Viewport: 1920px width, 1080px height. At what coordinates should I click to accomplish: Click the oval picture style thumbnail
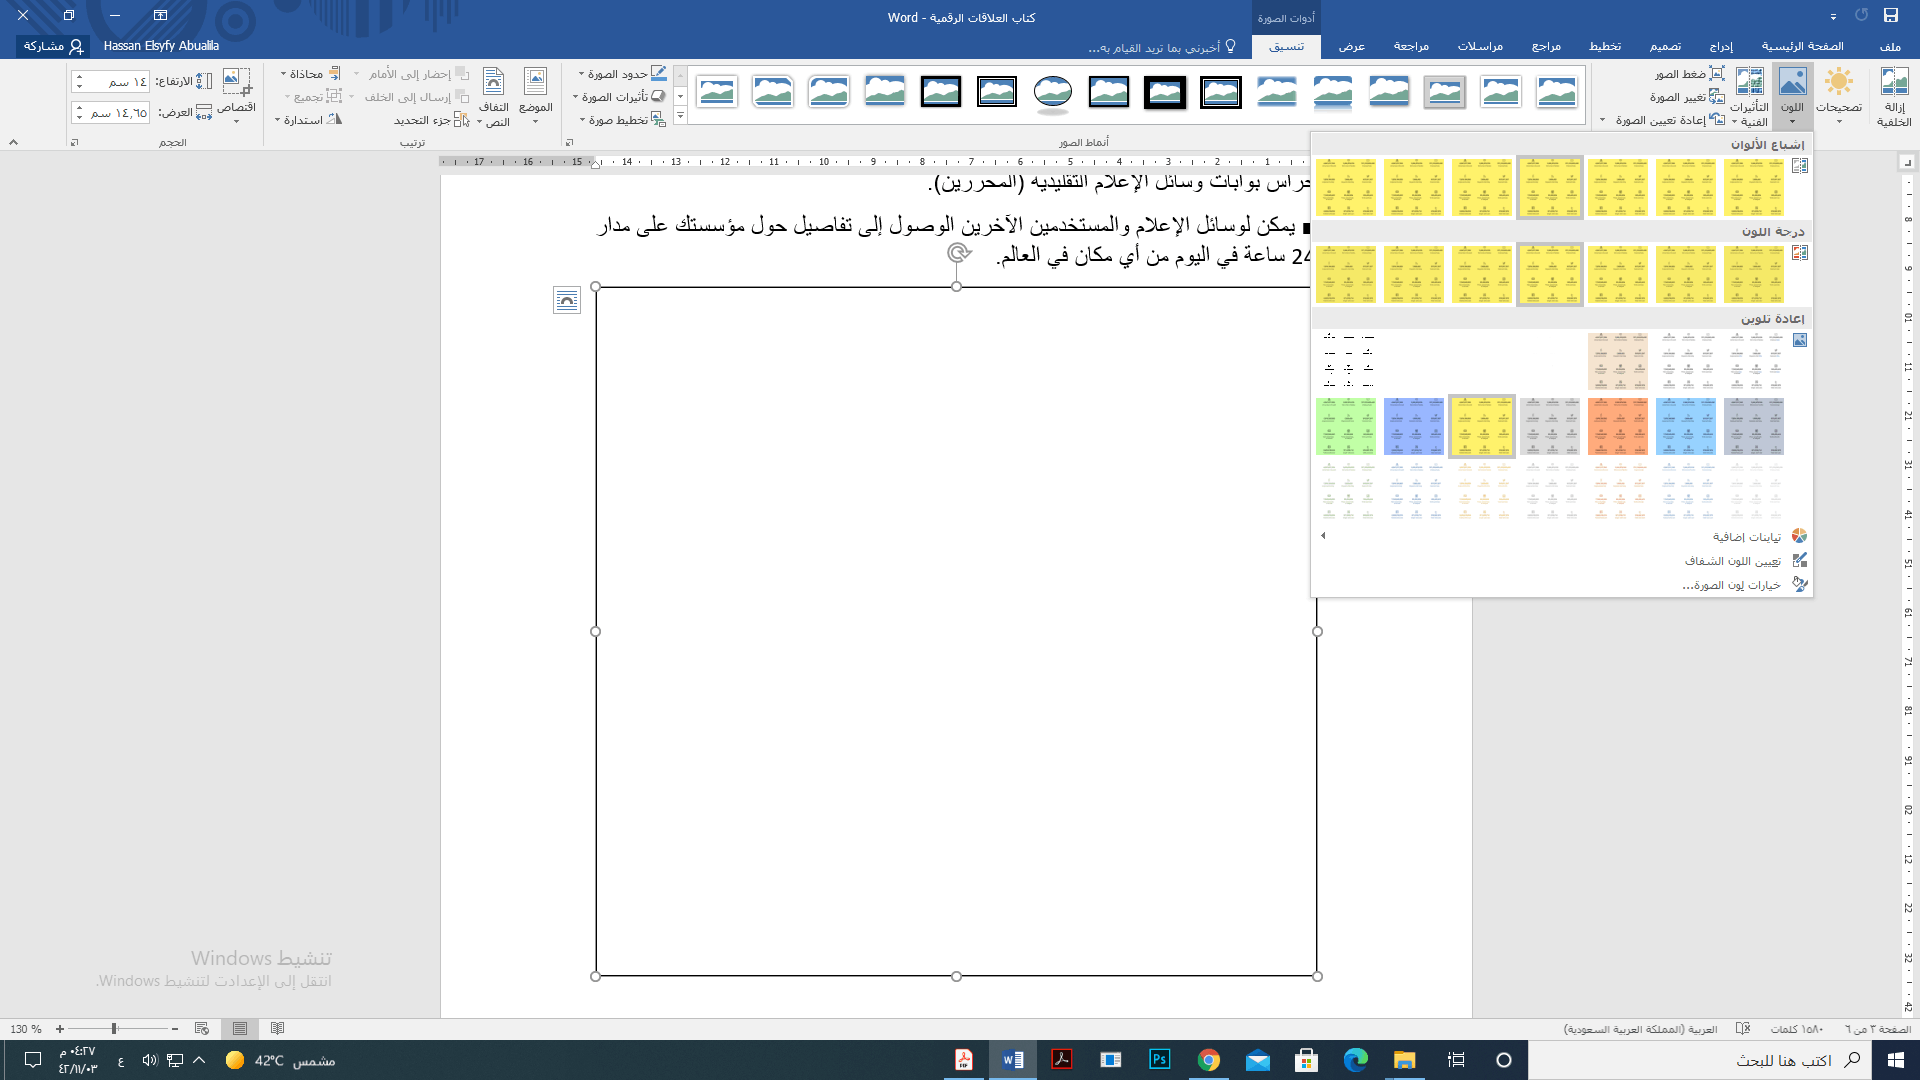point(1052,92)
